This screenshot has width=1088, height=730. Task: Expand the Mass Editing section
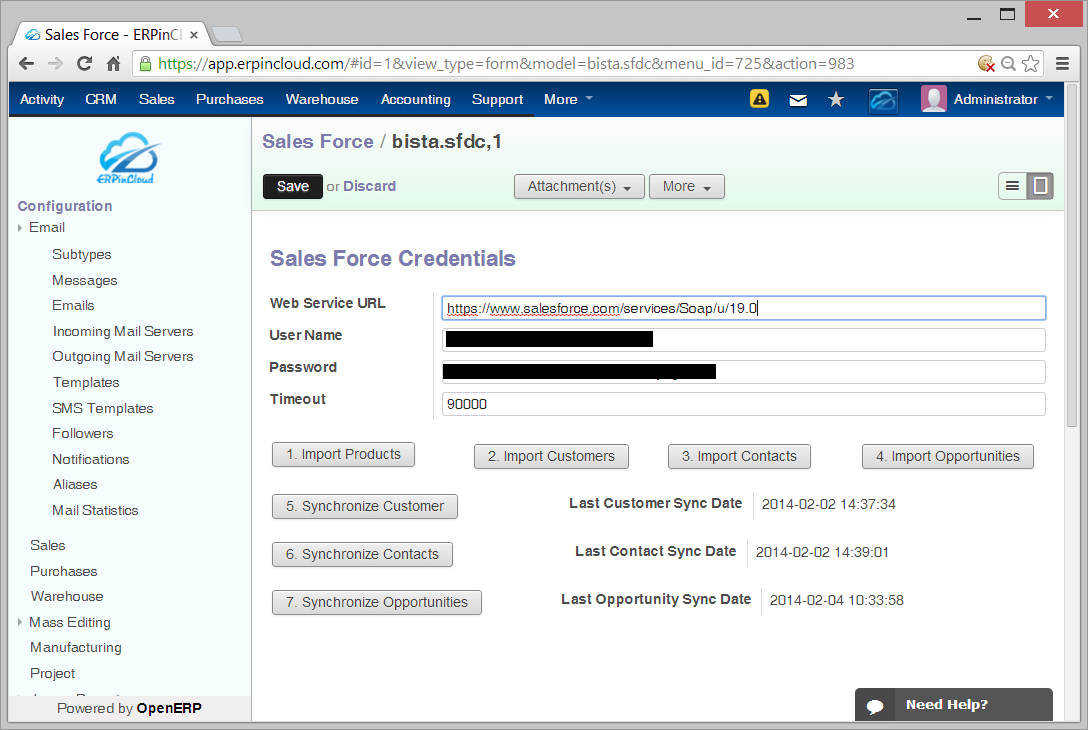20,622
